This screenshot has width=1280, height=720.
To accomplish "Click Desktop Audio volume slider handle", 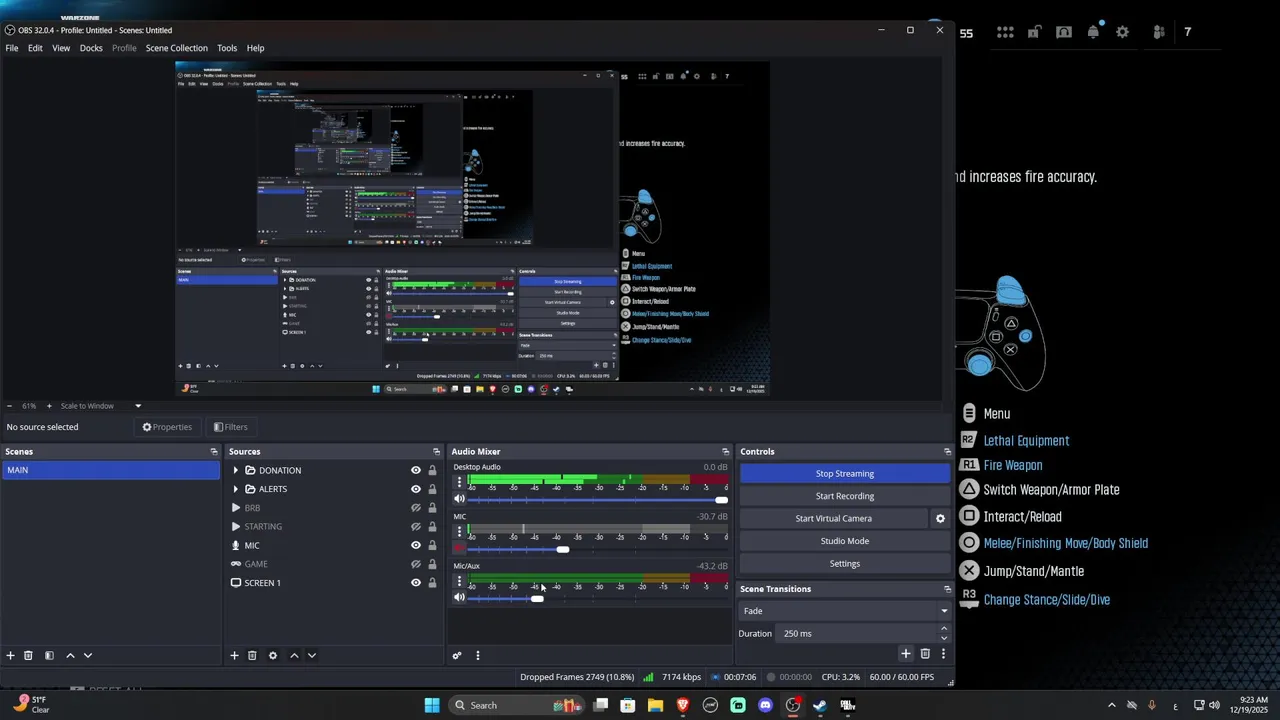I will [721, 499].
